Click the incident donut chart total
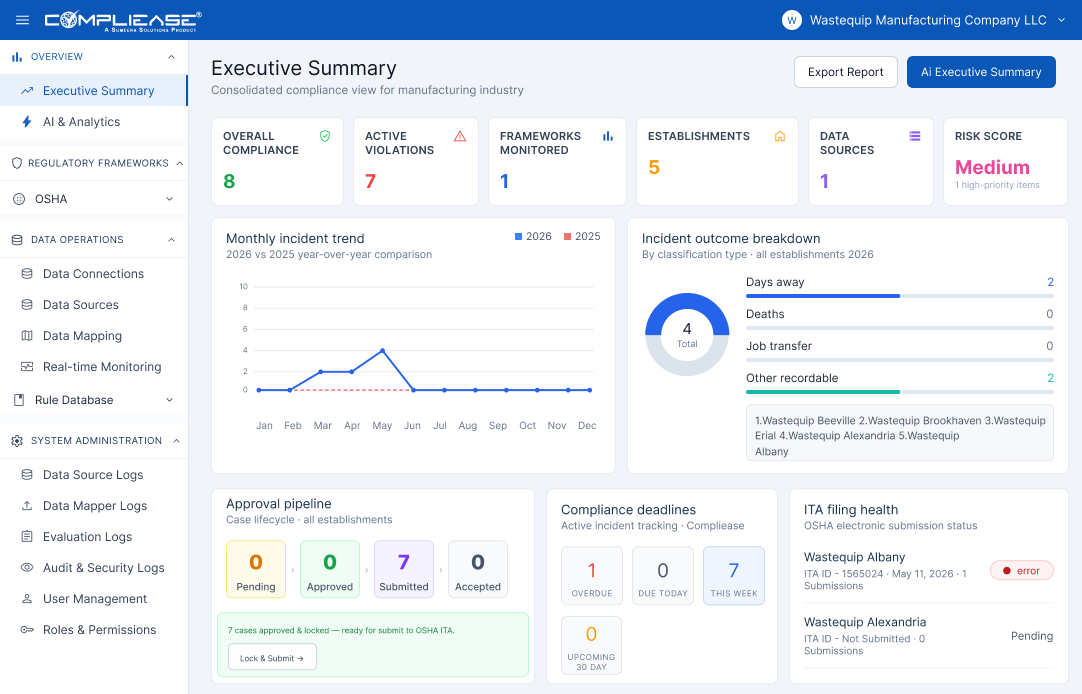The height and width of the screenshot is (694, 1082). [687, 335]
